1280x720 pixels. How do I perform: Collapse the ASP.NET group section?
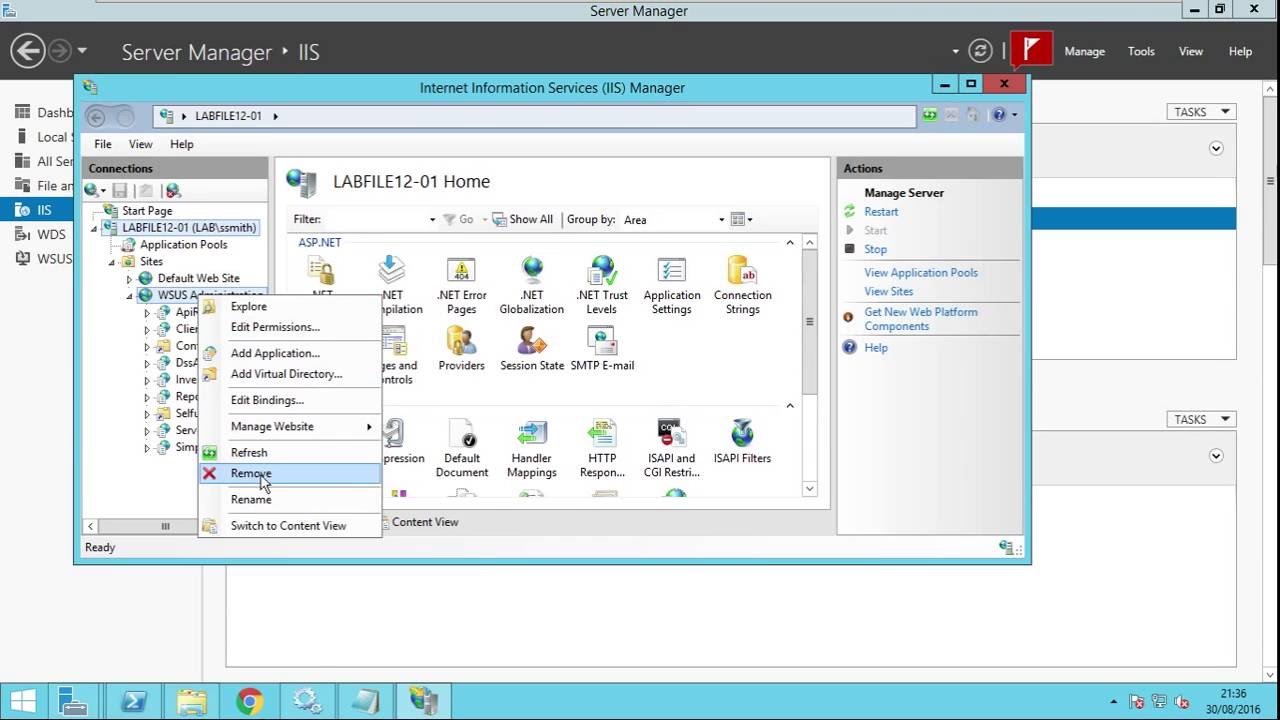(790, 243)
